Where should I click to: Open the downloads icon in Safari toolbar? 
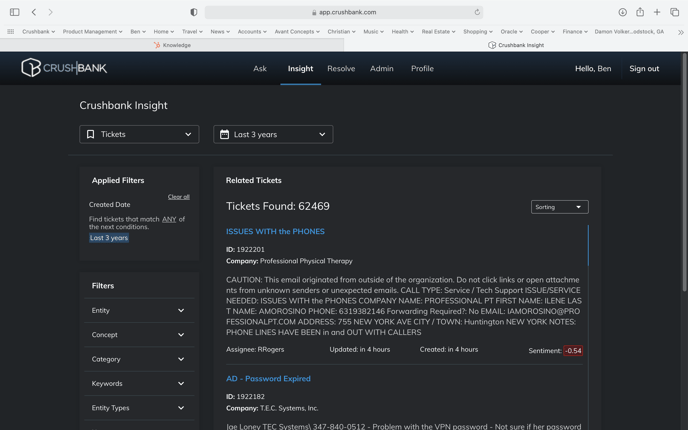(x=623, y=12)
